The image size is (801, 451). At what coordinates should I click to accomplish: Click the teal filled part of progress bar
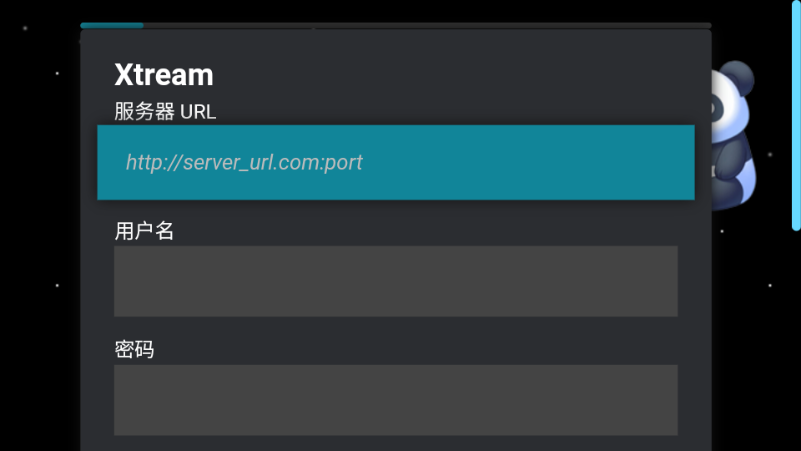[111, 25]
